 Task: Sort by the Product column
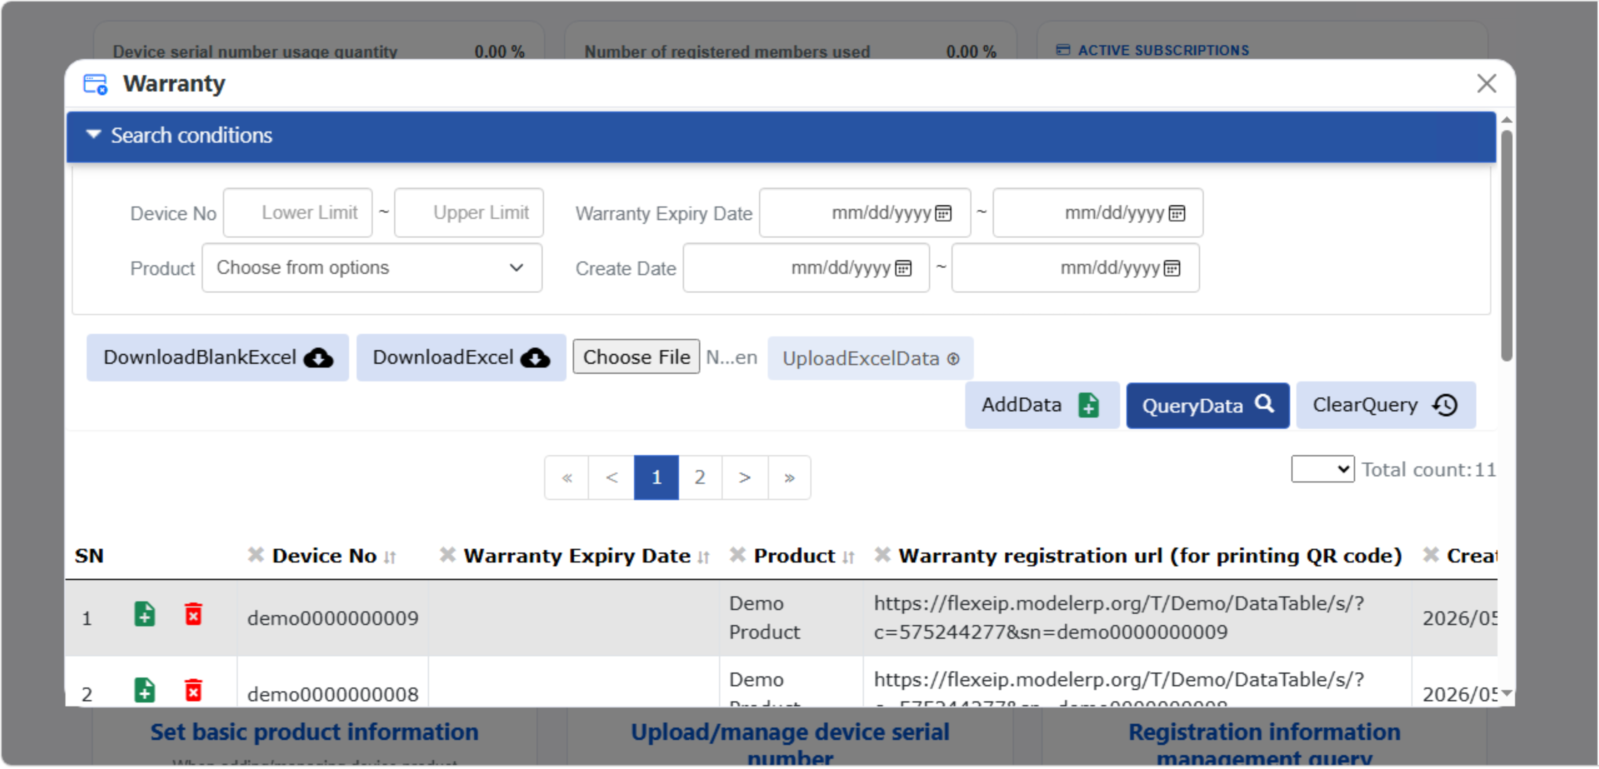point(848,557)
